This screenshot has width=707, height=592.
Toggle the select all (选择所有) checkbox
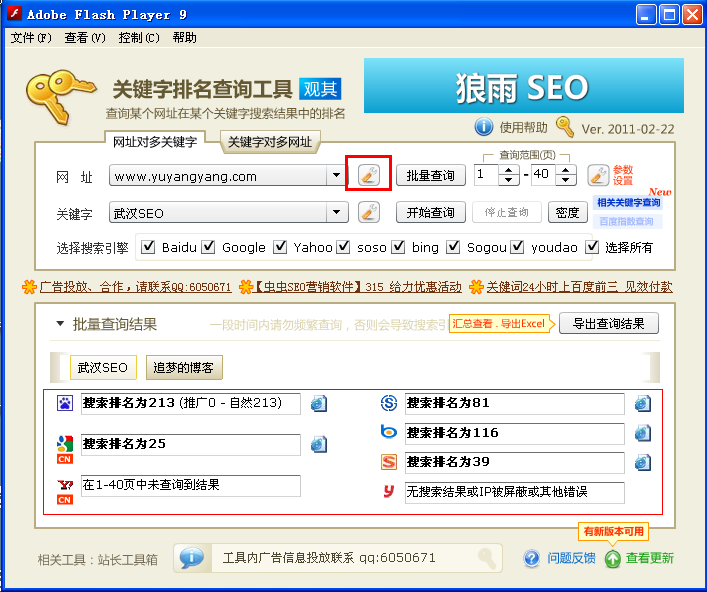point(592,247)
